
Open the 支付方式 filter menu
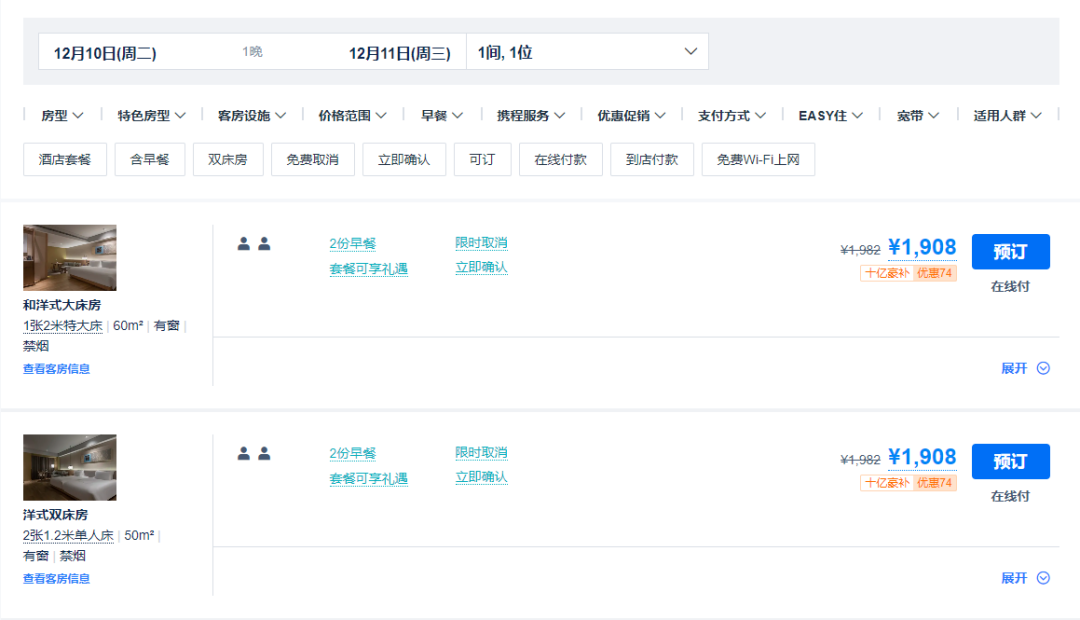tap(732, 116)
